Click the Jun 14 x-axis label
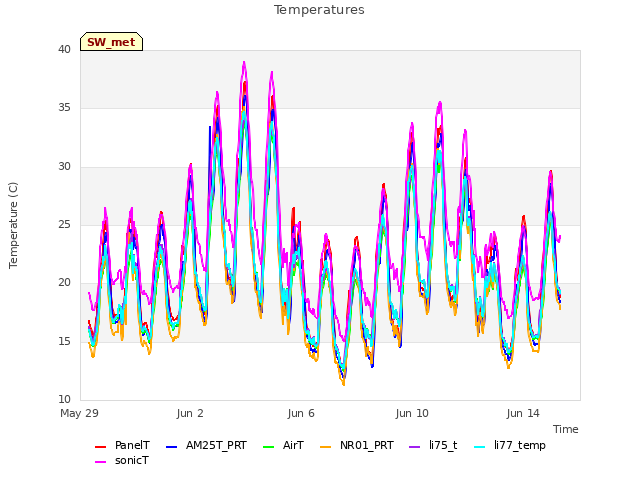The image size is (640, 480). (523, 413)
